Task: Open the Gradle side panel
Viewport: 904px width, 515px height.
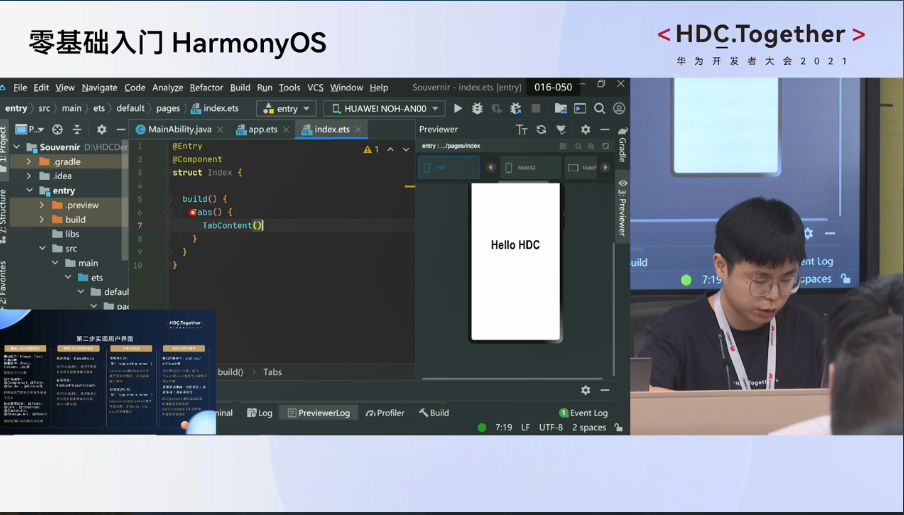Action: tap(623, 145)
